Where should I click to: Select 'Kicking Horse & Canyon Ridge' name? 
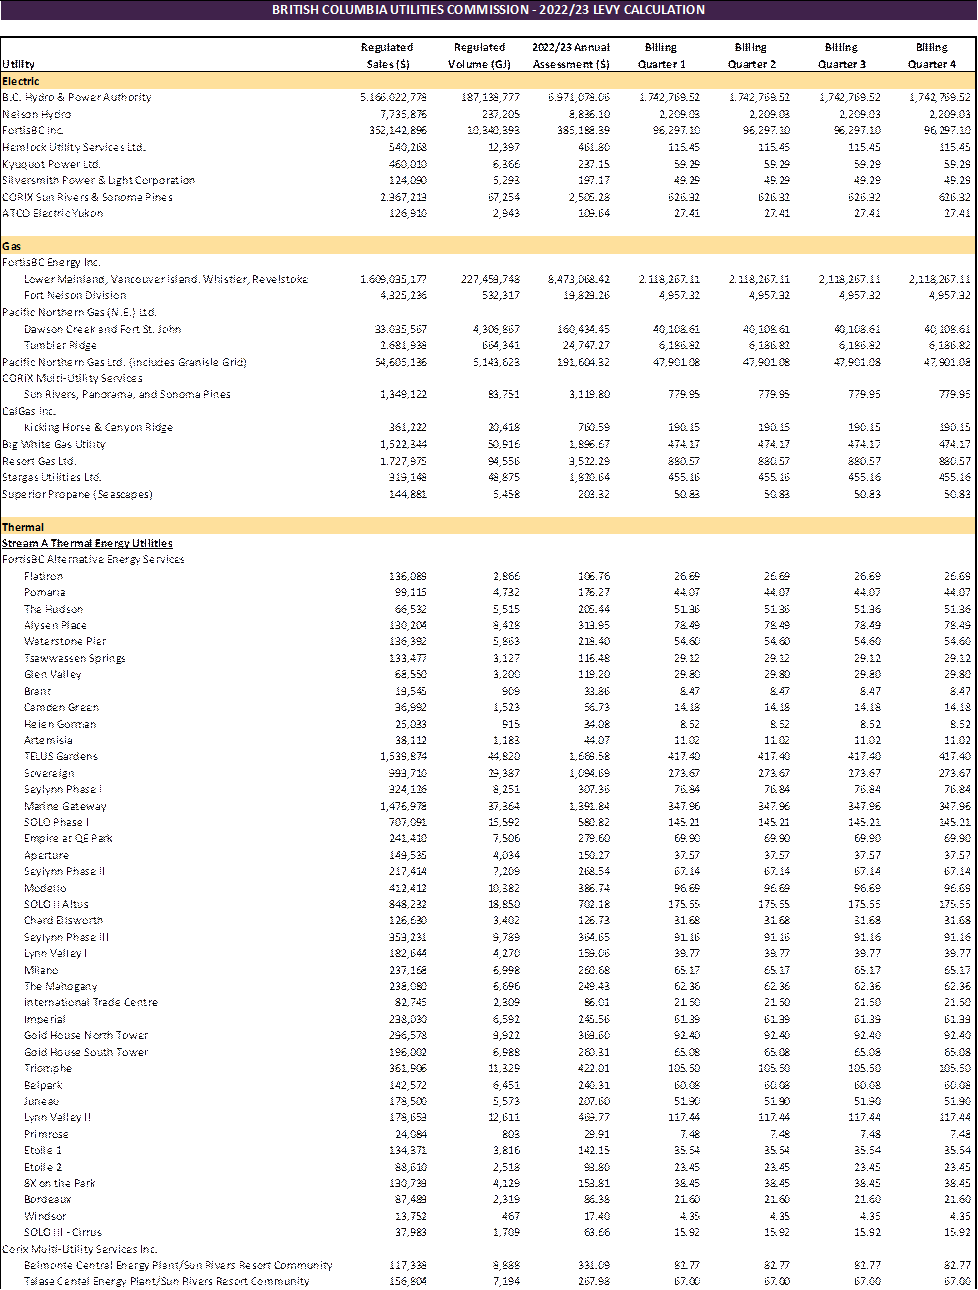coord(98,427)
